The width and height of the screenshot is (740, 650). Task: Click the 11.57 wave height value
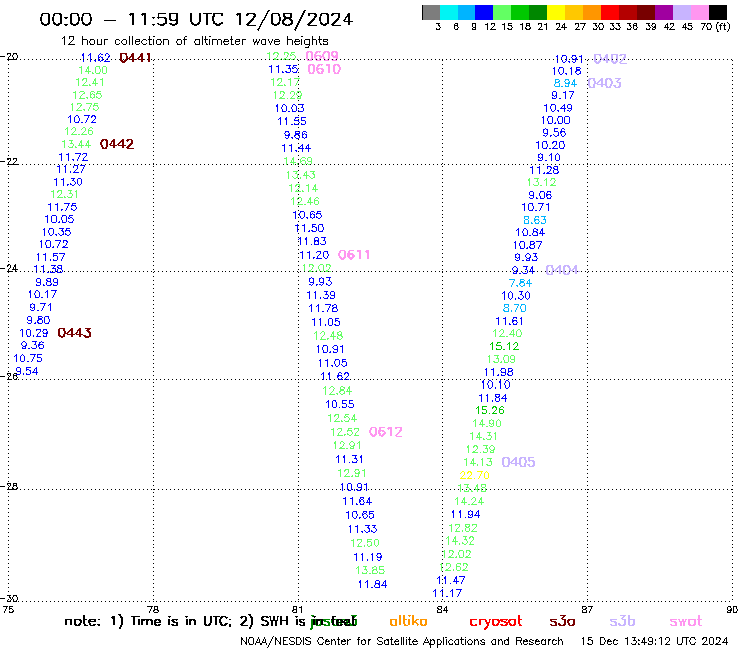[50, 257]
